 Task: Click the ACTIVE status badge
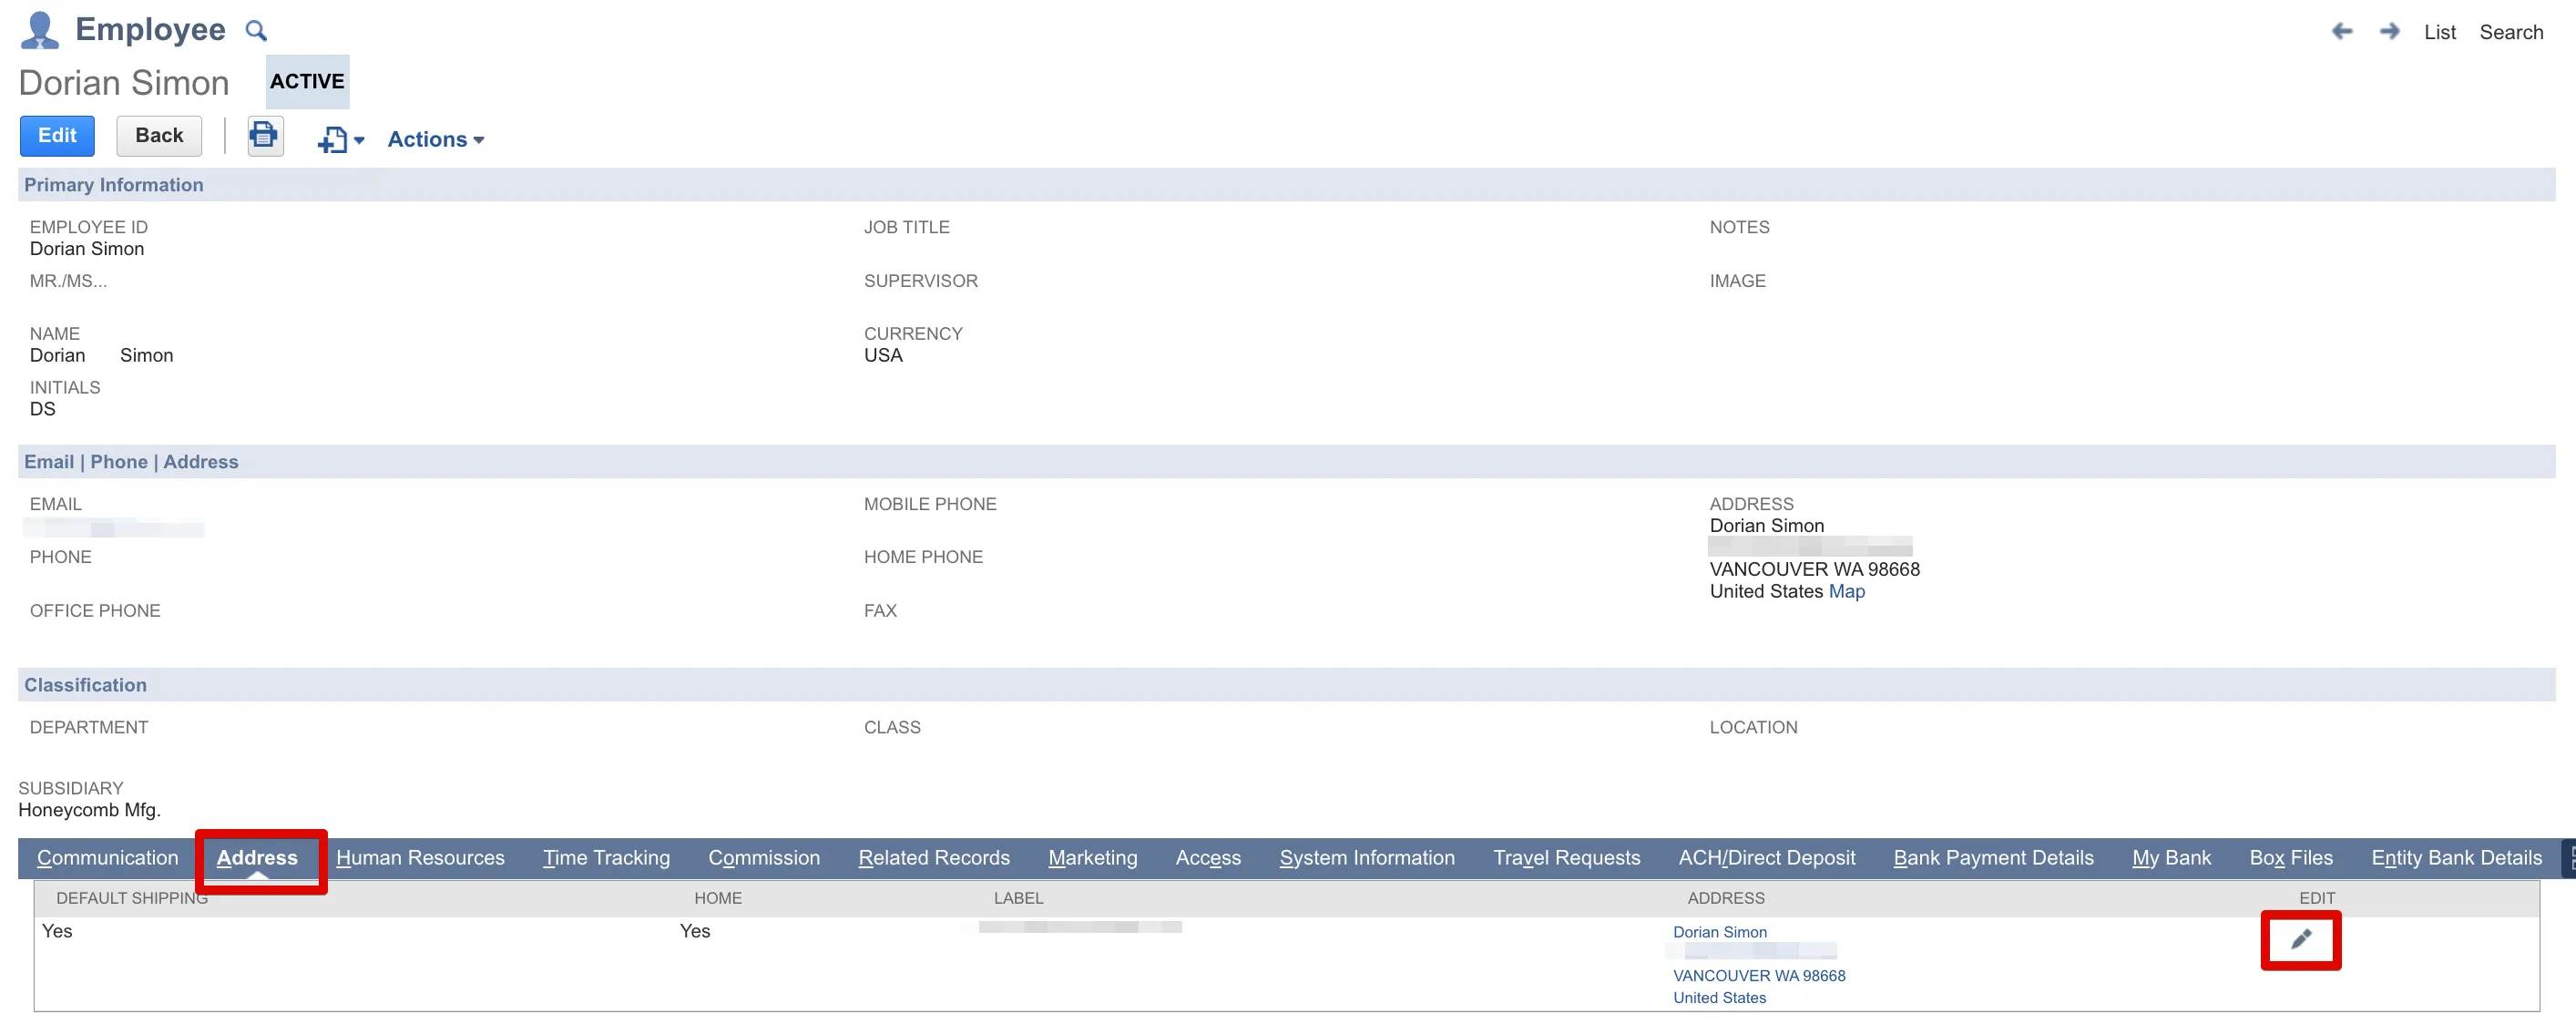(x=307, y=82)
